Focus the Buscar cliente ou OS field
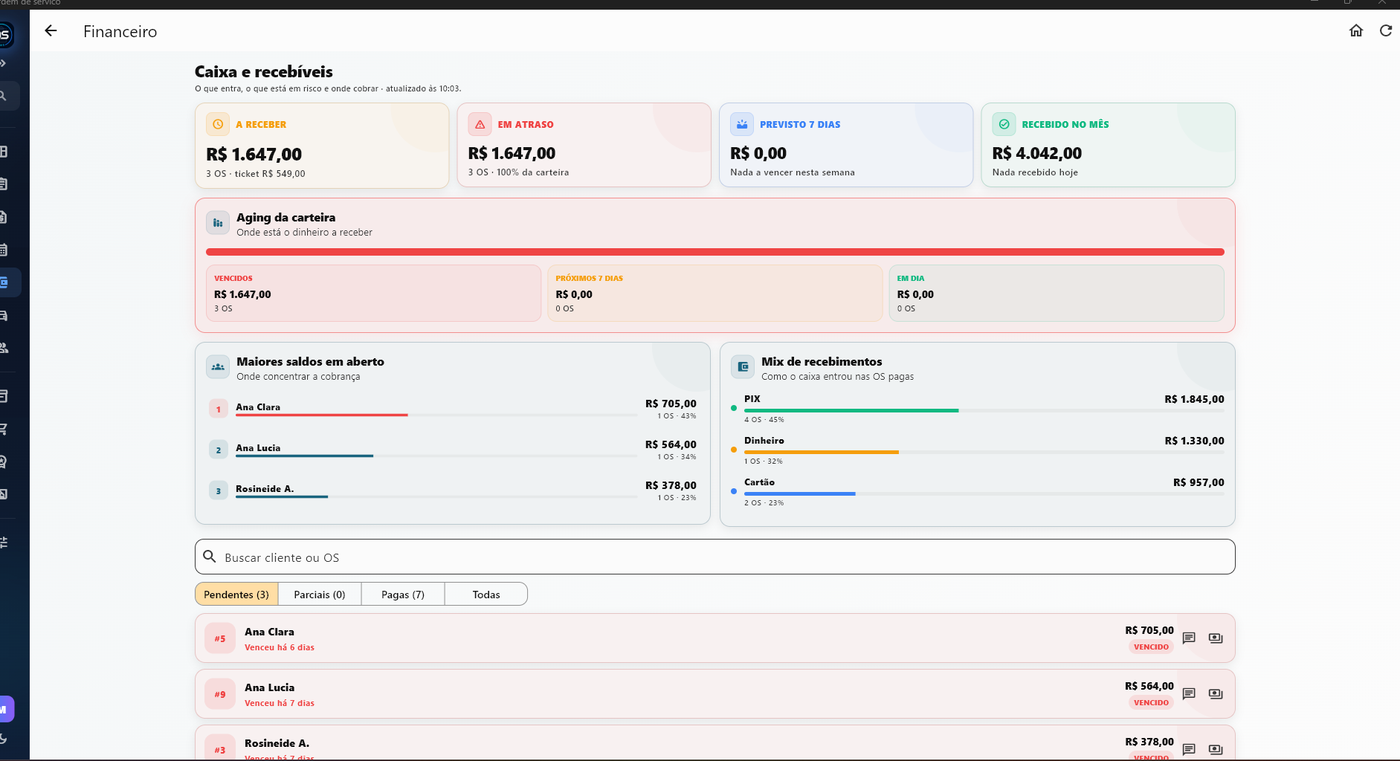This screenshot has width=1400, height=761. [x=715, y=557]
